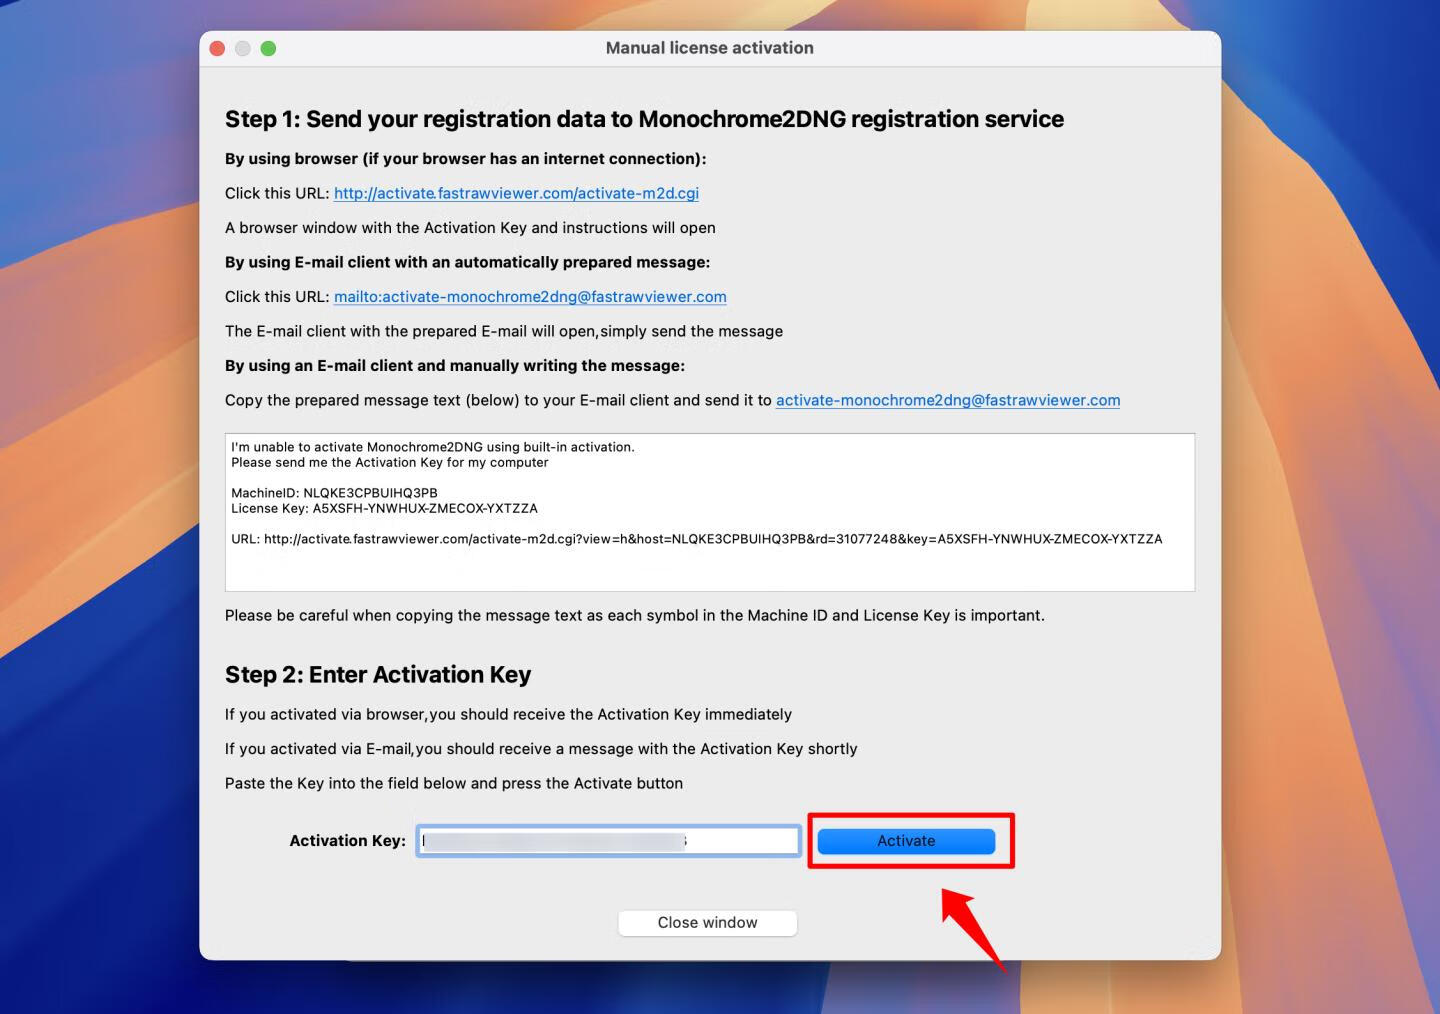The image size is (1440, 1014).
Task: Click 'I'm unable to activate Monochrome2DNG' line
Action: coord(433,447)
